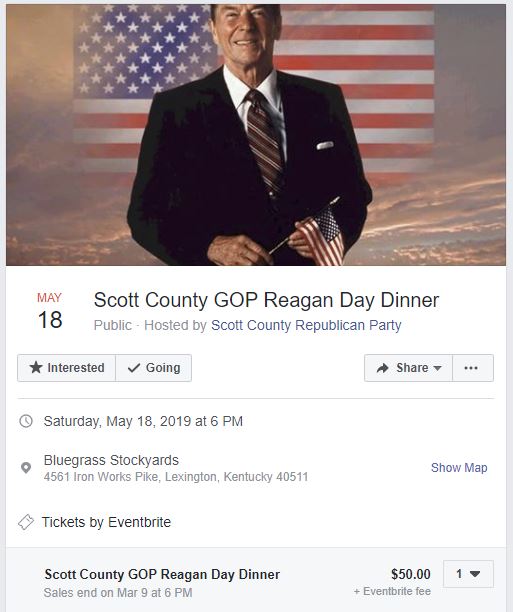Expand the Share dropdown arrow
513x612 pixels.
(438, 368)
